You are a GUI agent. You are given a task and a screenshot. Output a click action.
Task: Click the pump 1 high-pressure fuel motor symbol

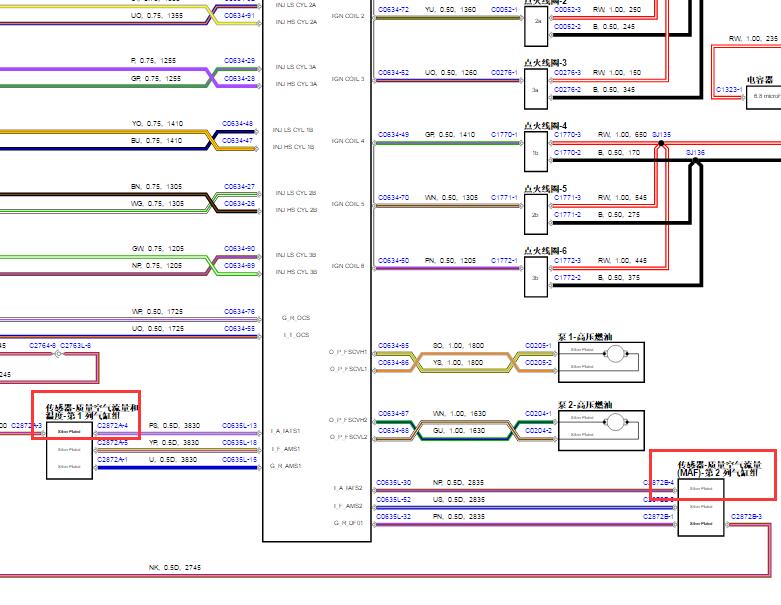tap(615, 354)
